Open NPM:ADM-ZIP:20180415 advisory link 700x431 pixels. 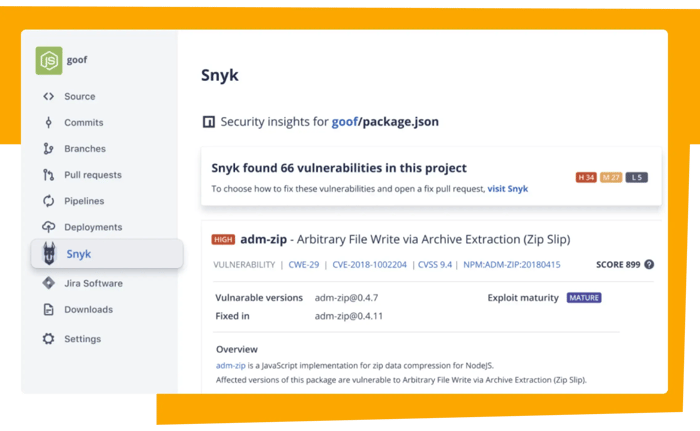(x=512, y=264)
